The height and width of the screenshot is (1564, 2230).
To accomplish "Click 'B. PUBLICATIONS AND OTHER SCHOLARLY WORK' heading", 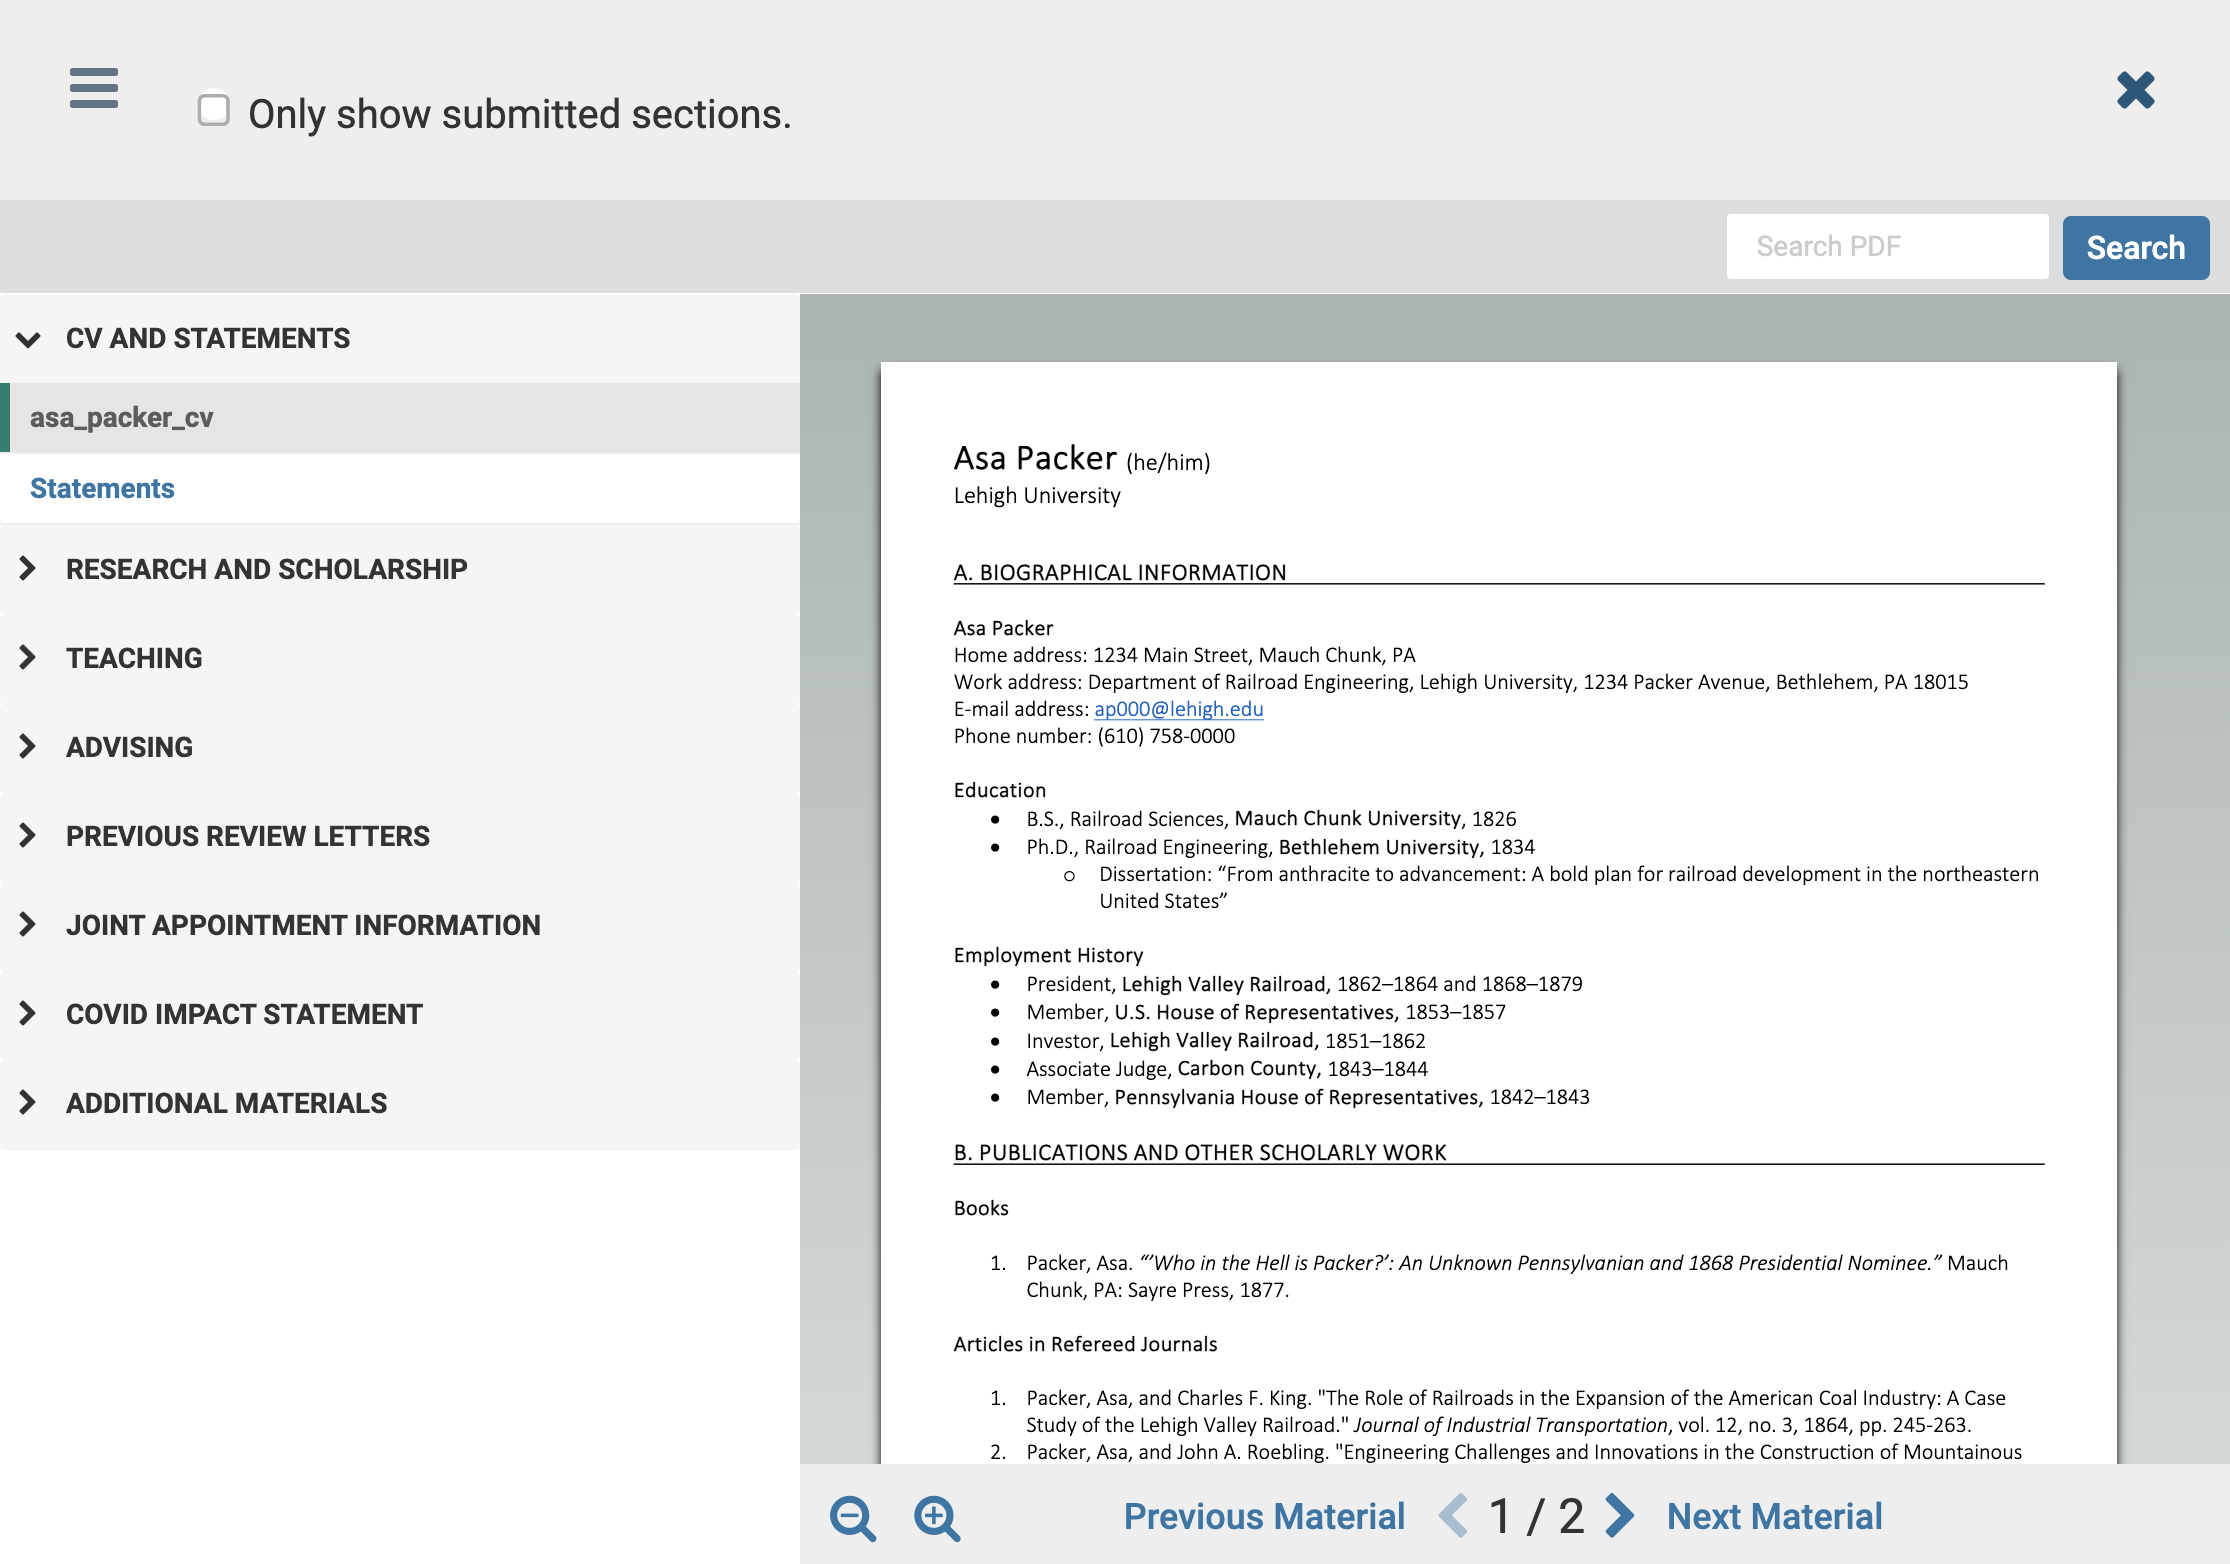I will 1200,1152.
